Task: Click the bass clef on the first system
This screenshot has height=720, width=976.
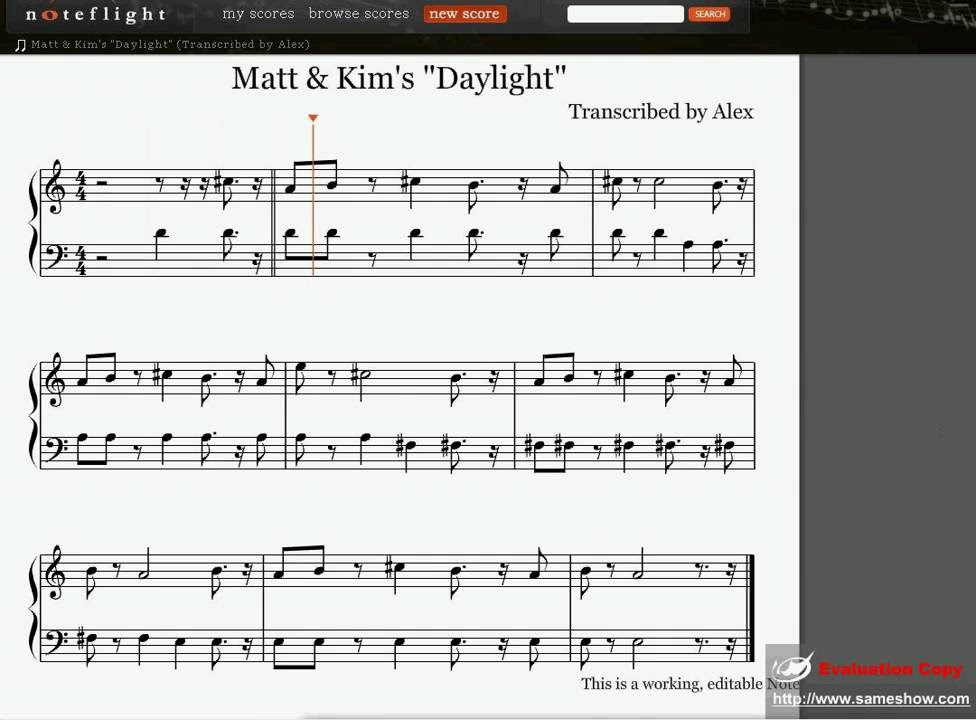Action: pos(56,256)
